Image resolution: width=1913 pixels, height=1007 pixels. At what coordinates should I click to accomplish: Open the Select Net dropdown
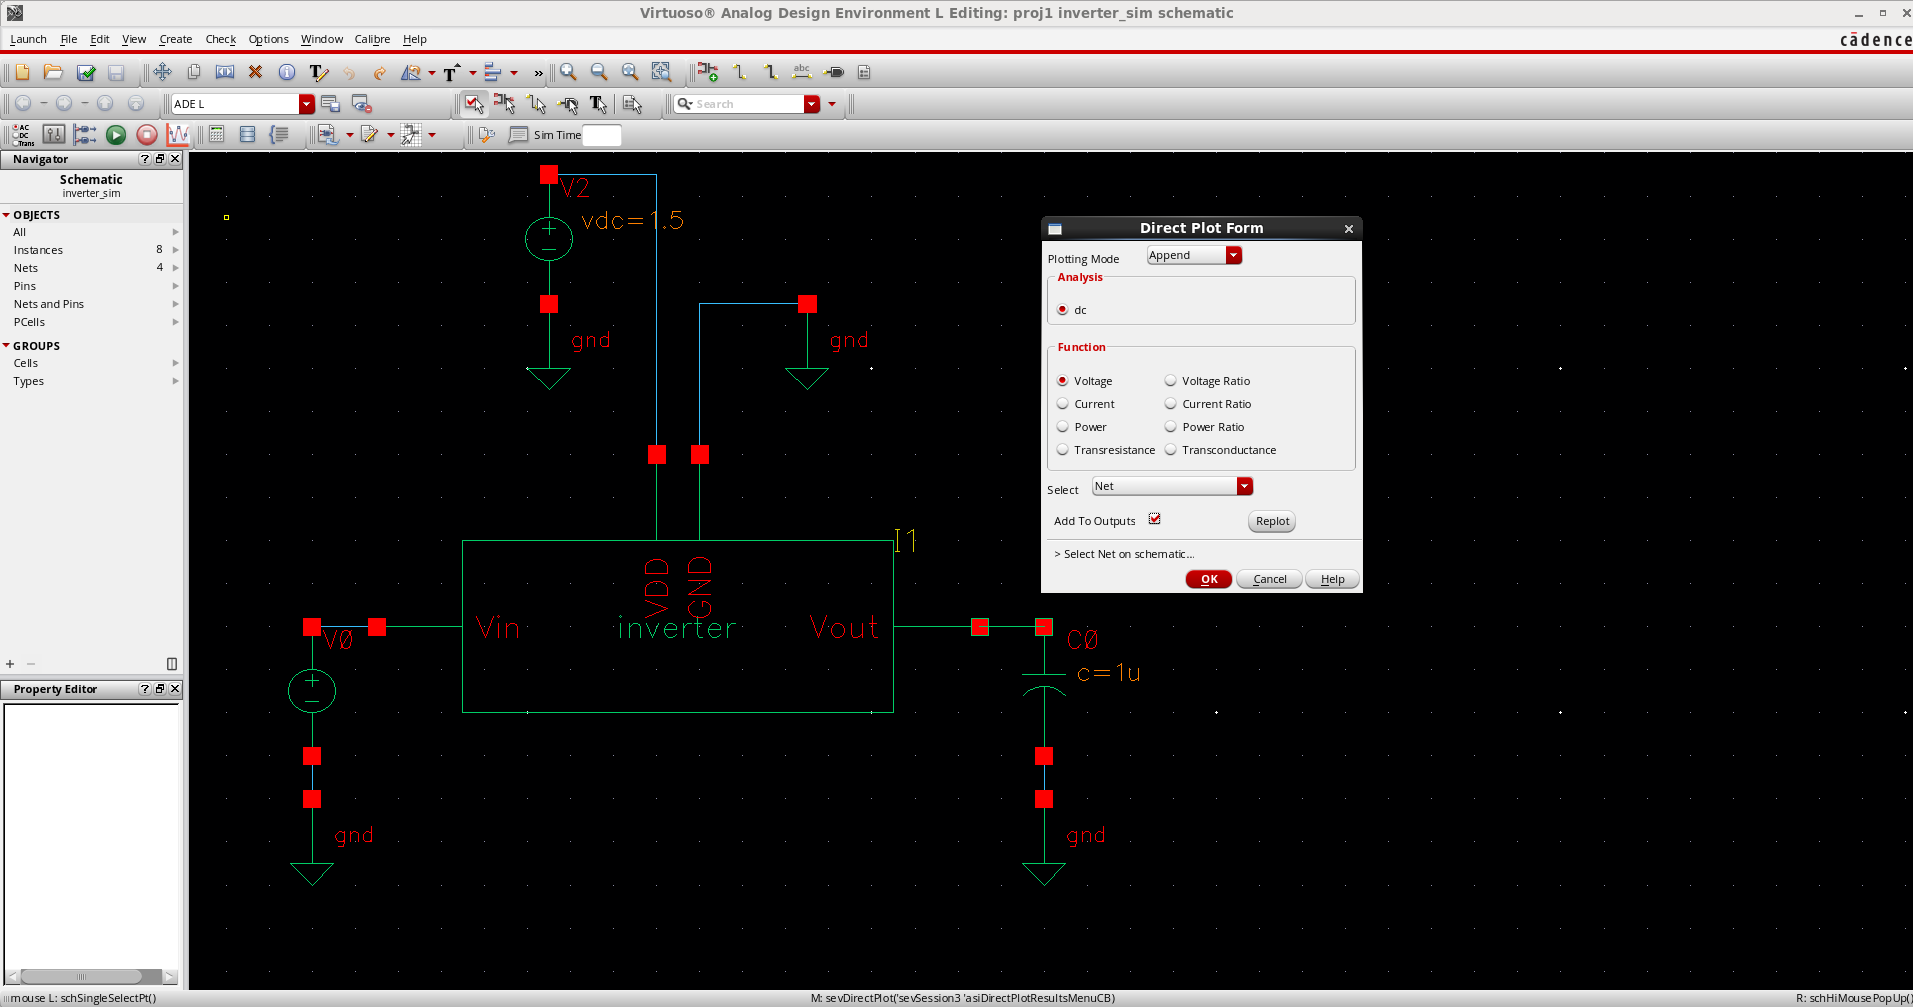click(1244, 486)
